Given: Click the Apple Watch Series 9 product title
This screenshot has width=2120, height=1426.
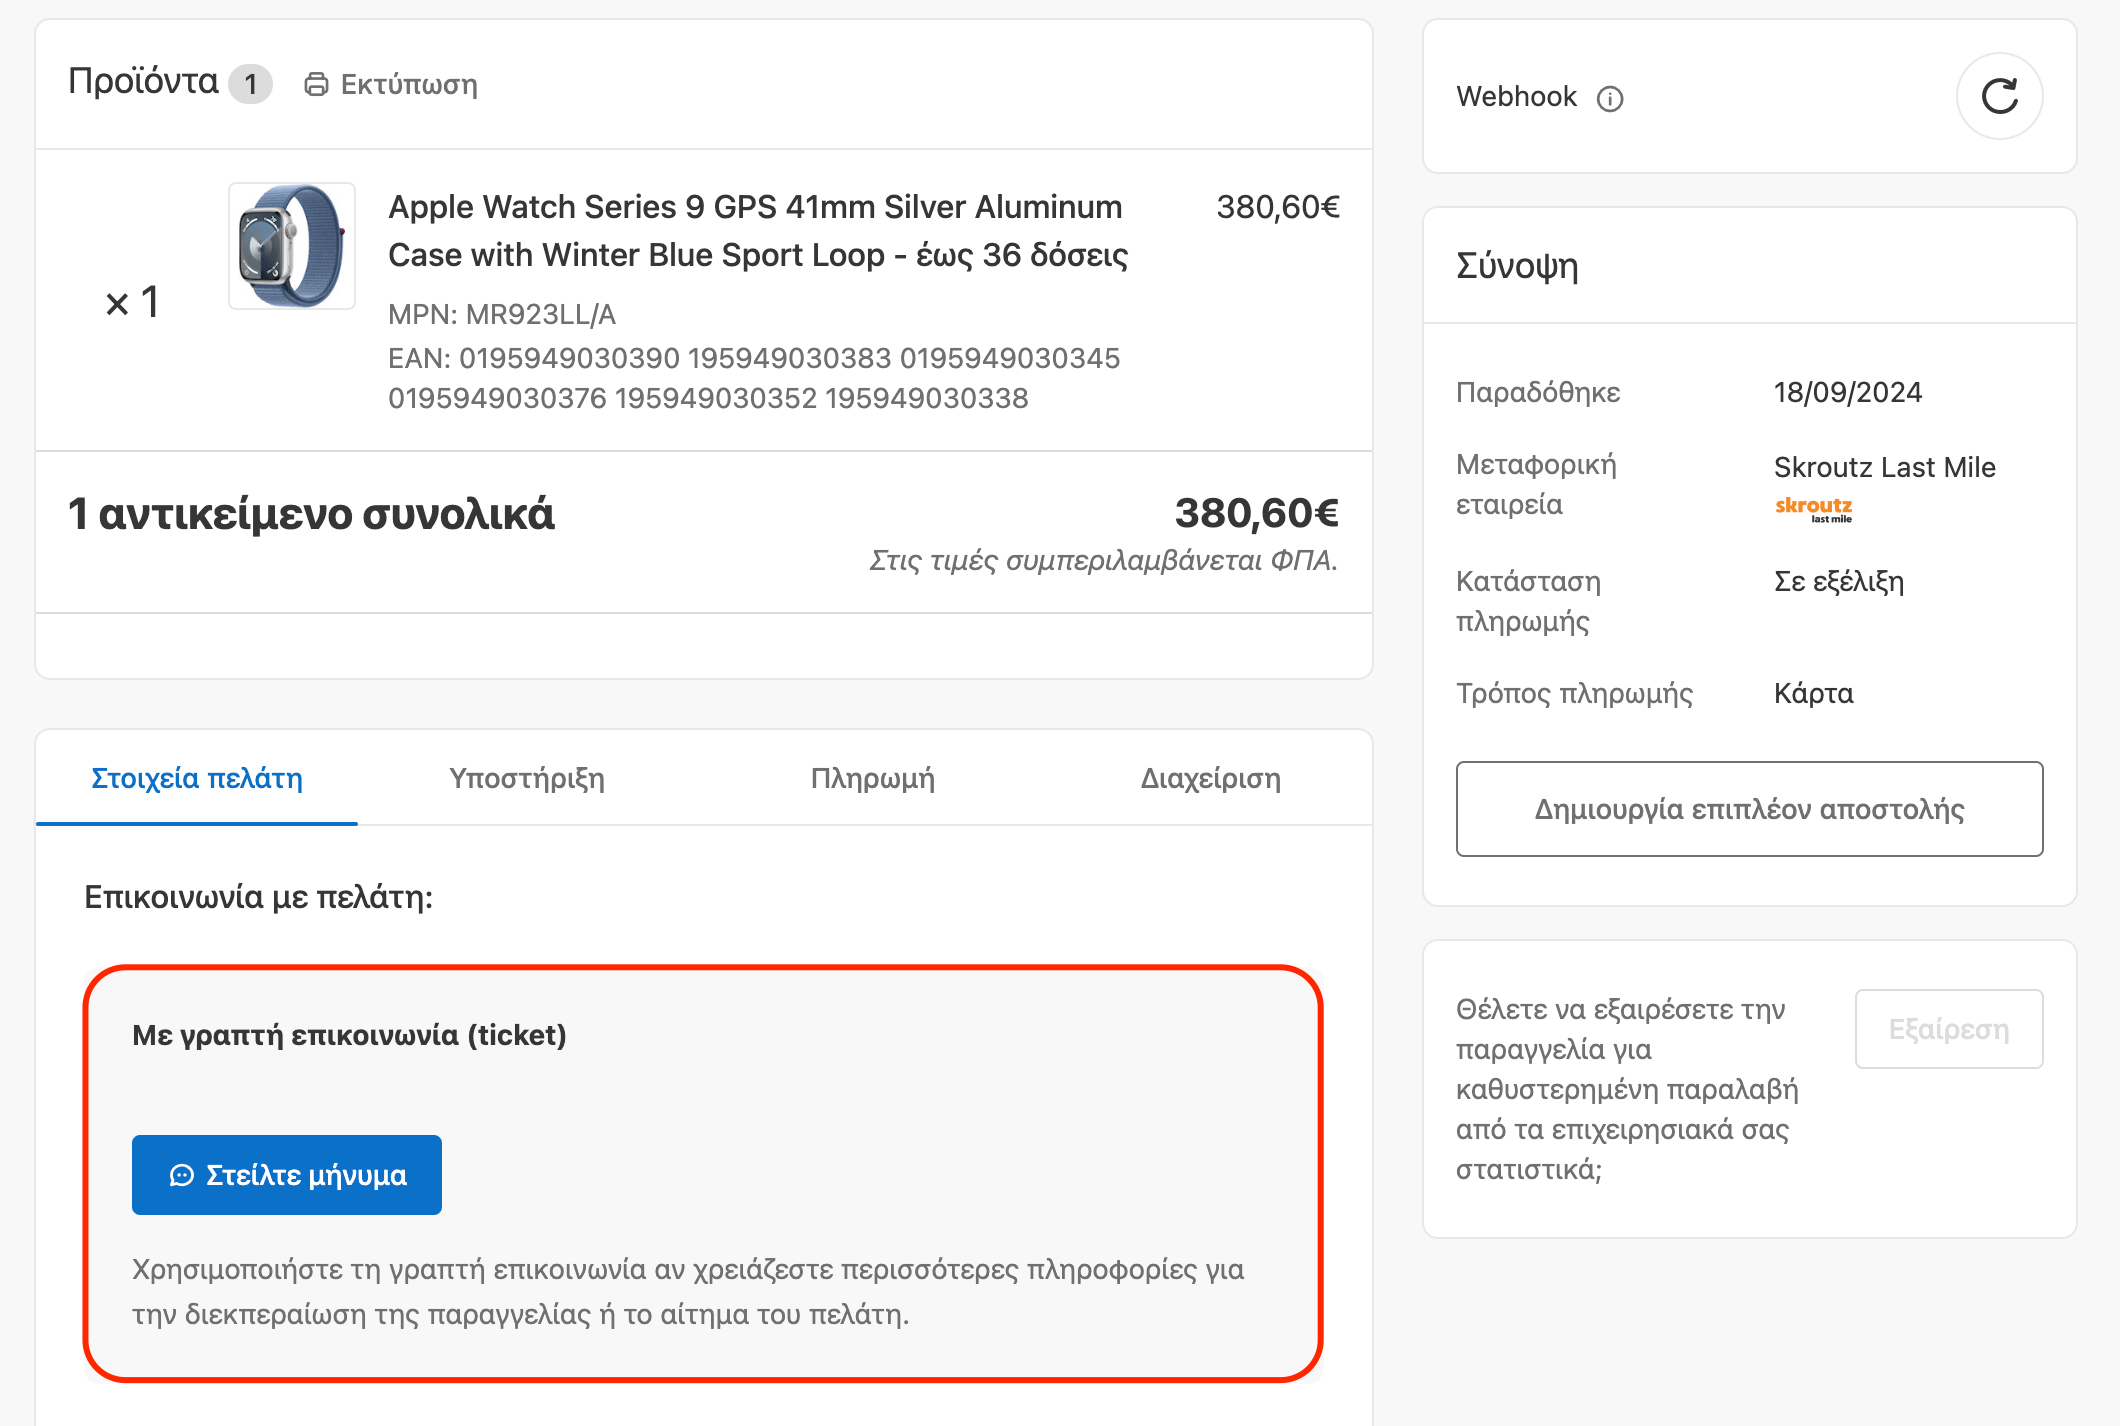Looking at the screenshot, I should pyautogui.click(x=758, y=231).
